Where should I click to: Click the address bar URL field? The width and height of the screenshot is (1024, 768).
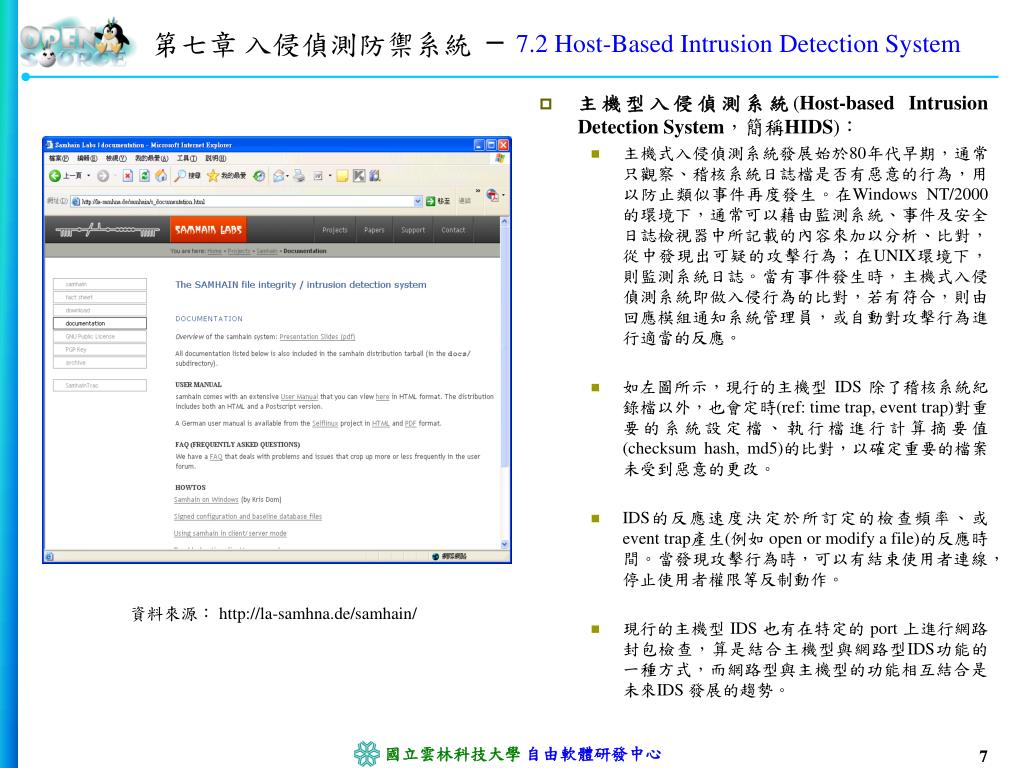246,201
